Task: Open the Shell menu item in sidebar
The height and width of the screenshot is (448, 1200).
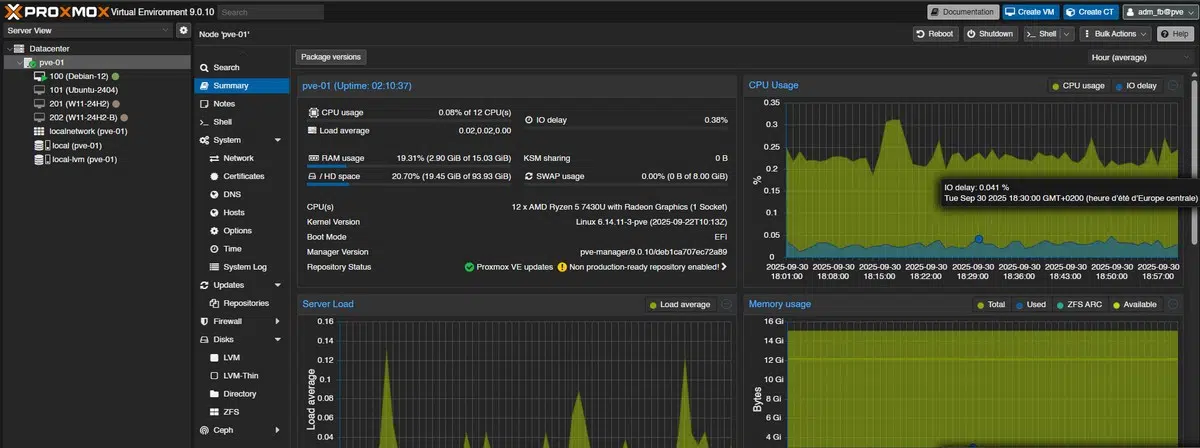Action: click(x=222, y=122)
